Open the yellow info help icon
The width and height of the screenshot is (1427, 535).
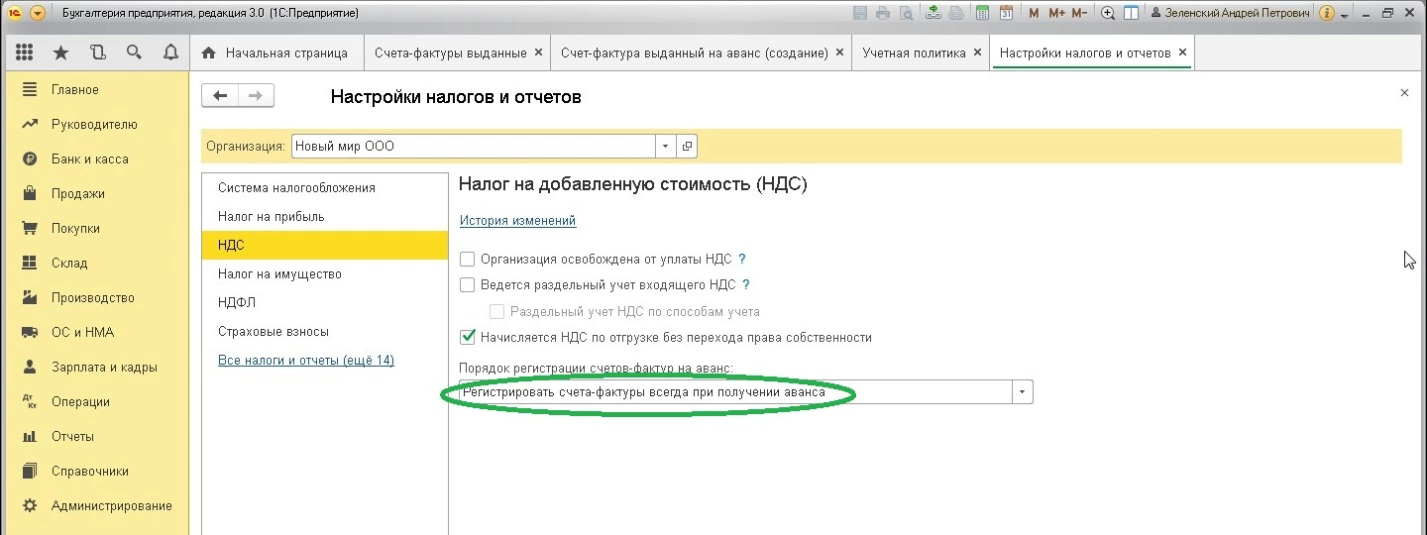pyautogui.click(x=1327, y=14)
